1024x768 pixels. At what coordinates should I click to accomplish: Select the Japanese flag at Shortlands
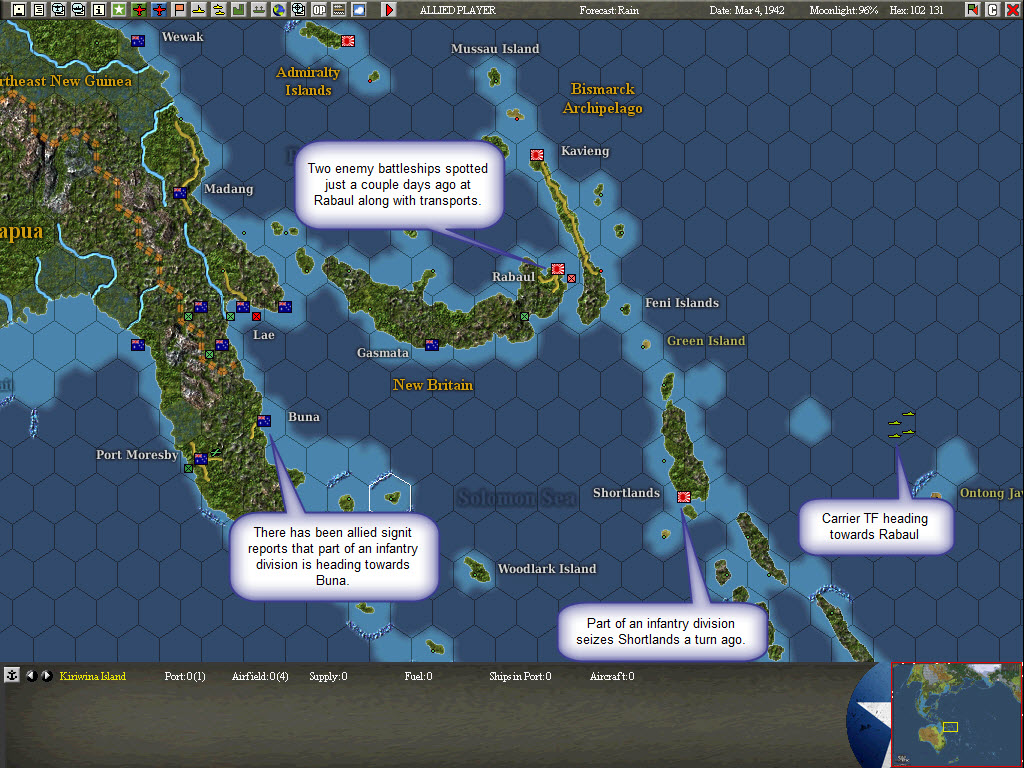point(684,497)
